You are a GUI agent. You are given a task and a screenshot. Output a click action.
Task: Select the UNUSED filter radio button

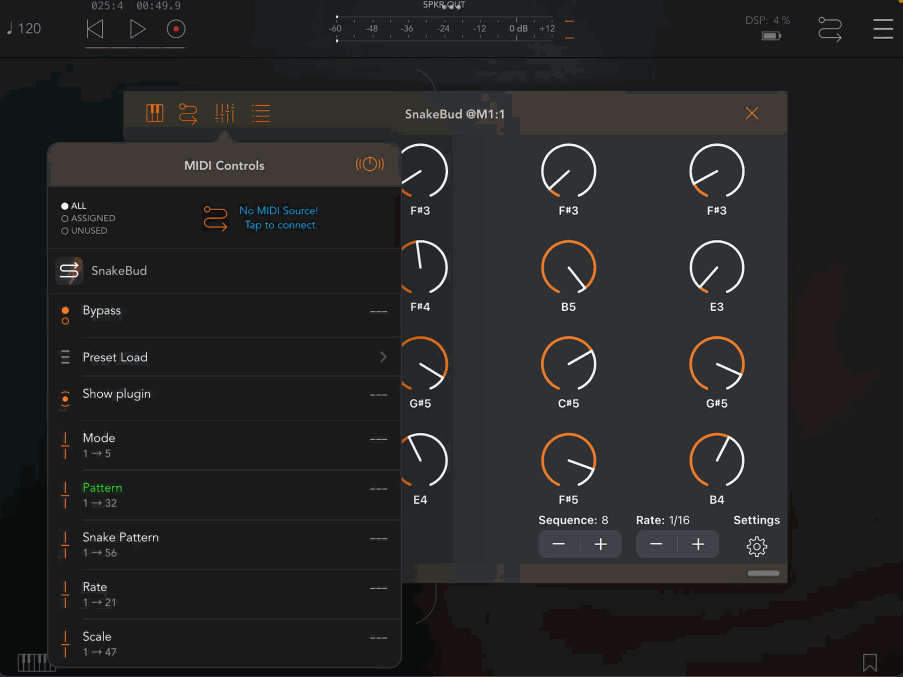pyautogui.click(x=65, y=231)
